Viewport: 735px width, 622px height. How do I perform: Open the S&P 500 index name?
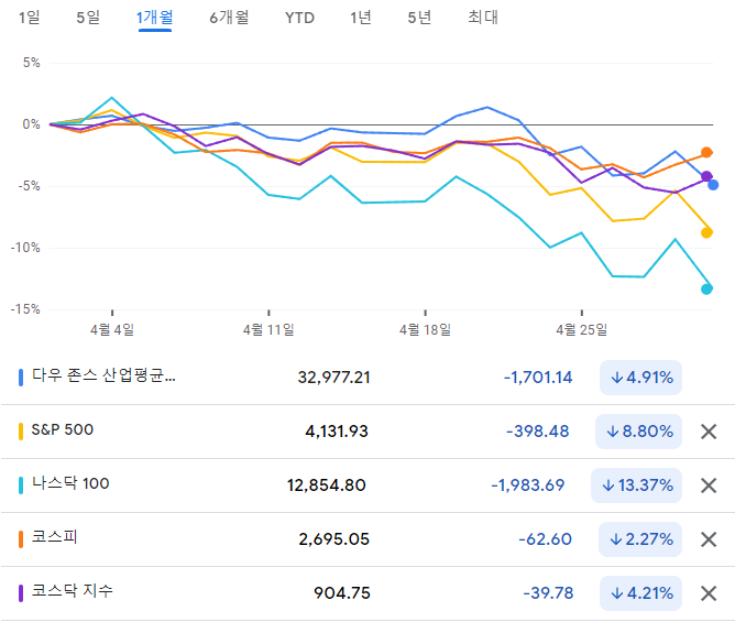pyautogui.click(x=62, y=429)
